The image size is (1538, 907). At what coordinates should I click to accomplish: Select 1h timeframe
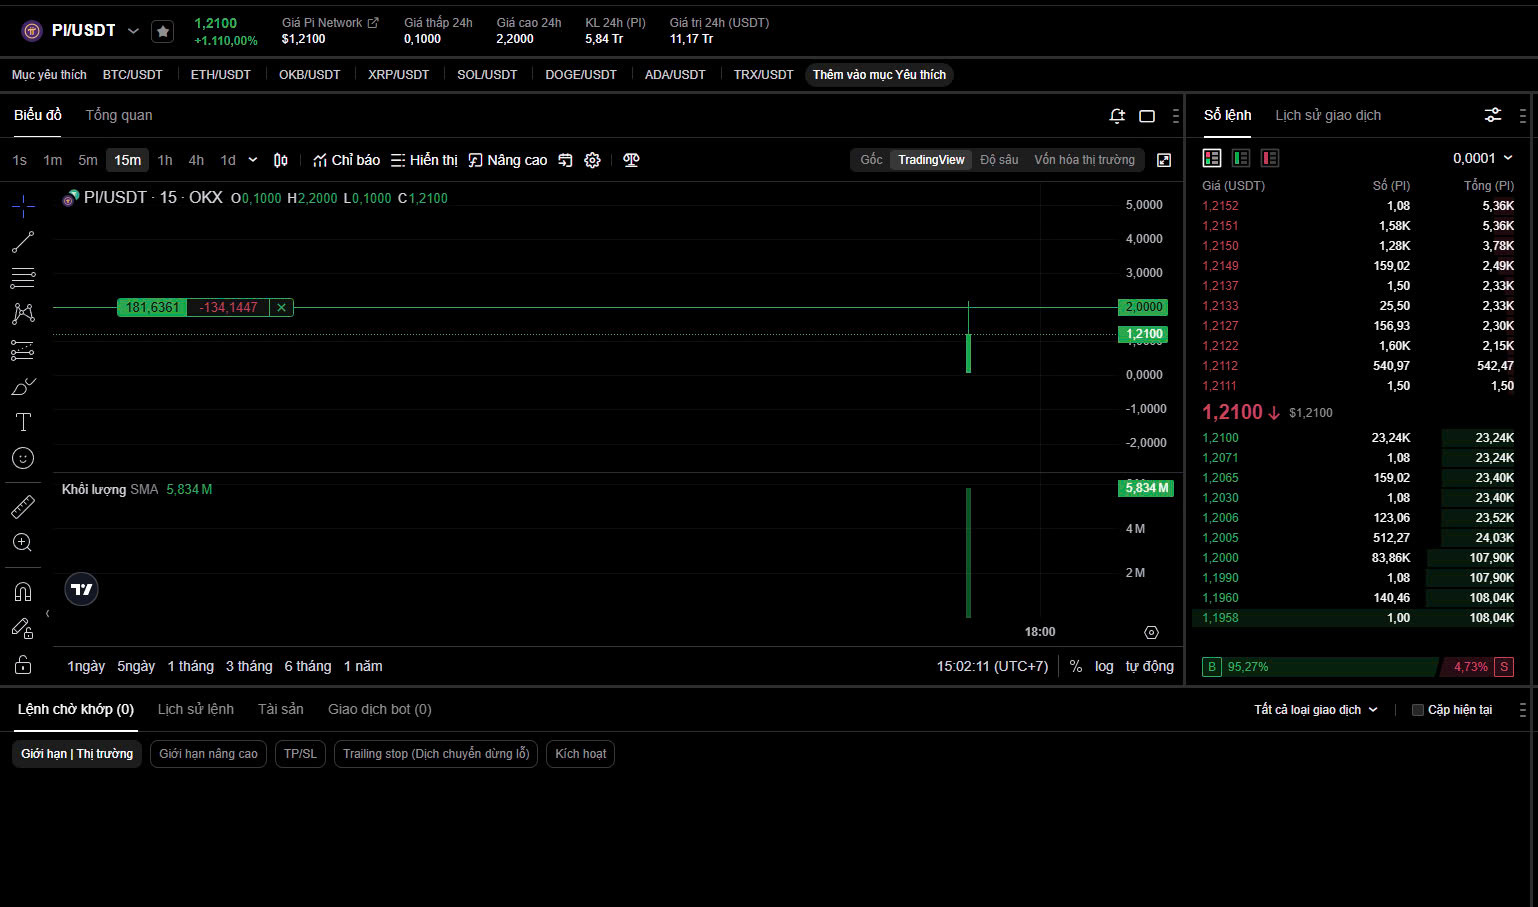[x=165, y=160]
